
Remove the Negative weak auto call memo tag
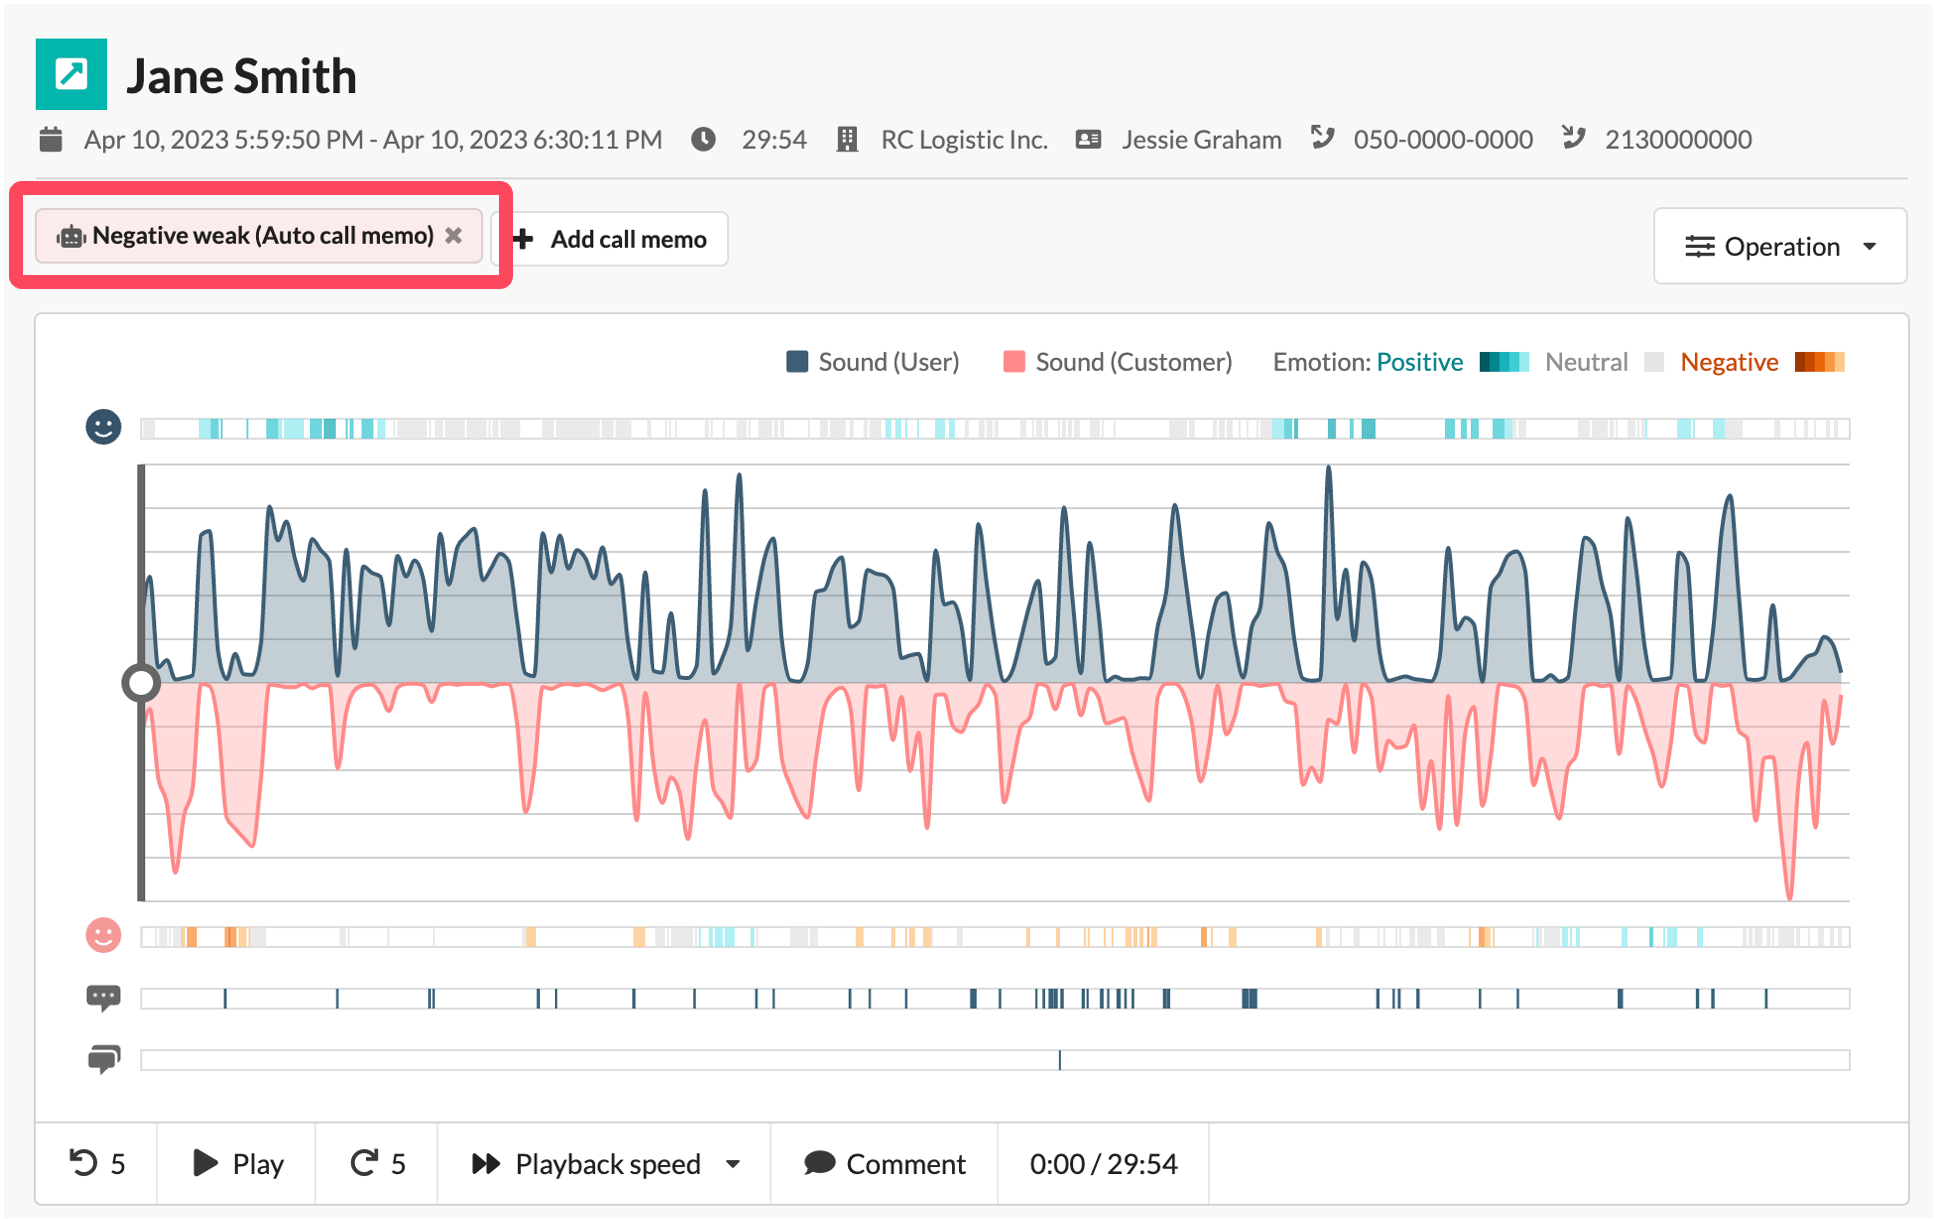(454, 236)
